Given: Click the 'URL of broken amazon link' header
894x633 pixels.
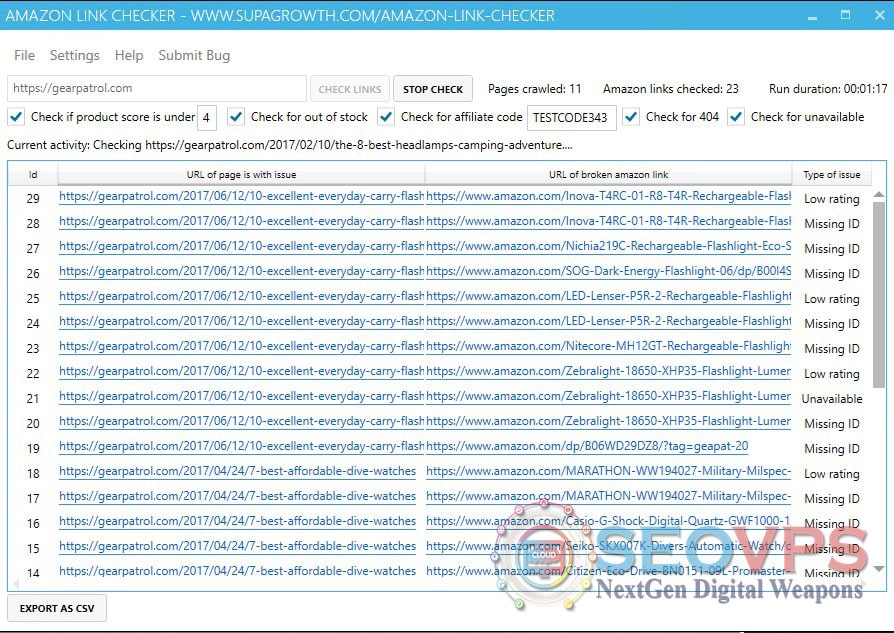Looking at the screenshot, I should (x=608, y=175).
